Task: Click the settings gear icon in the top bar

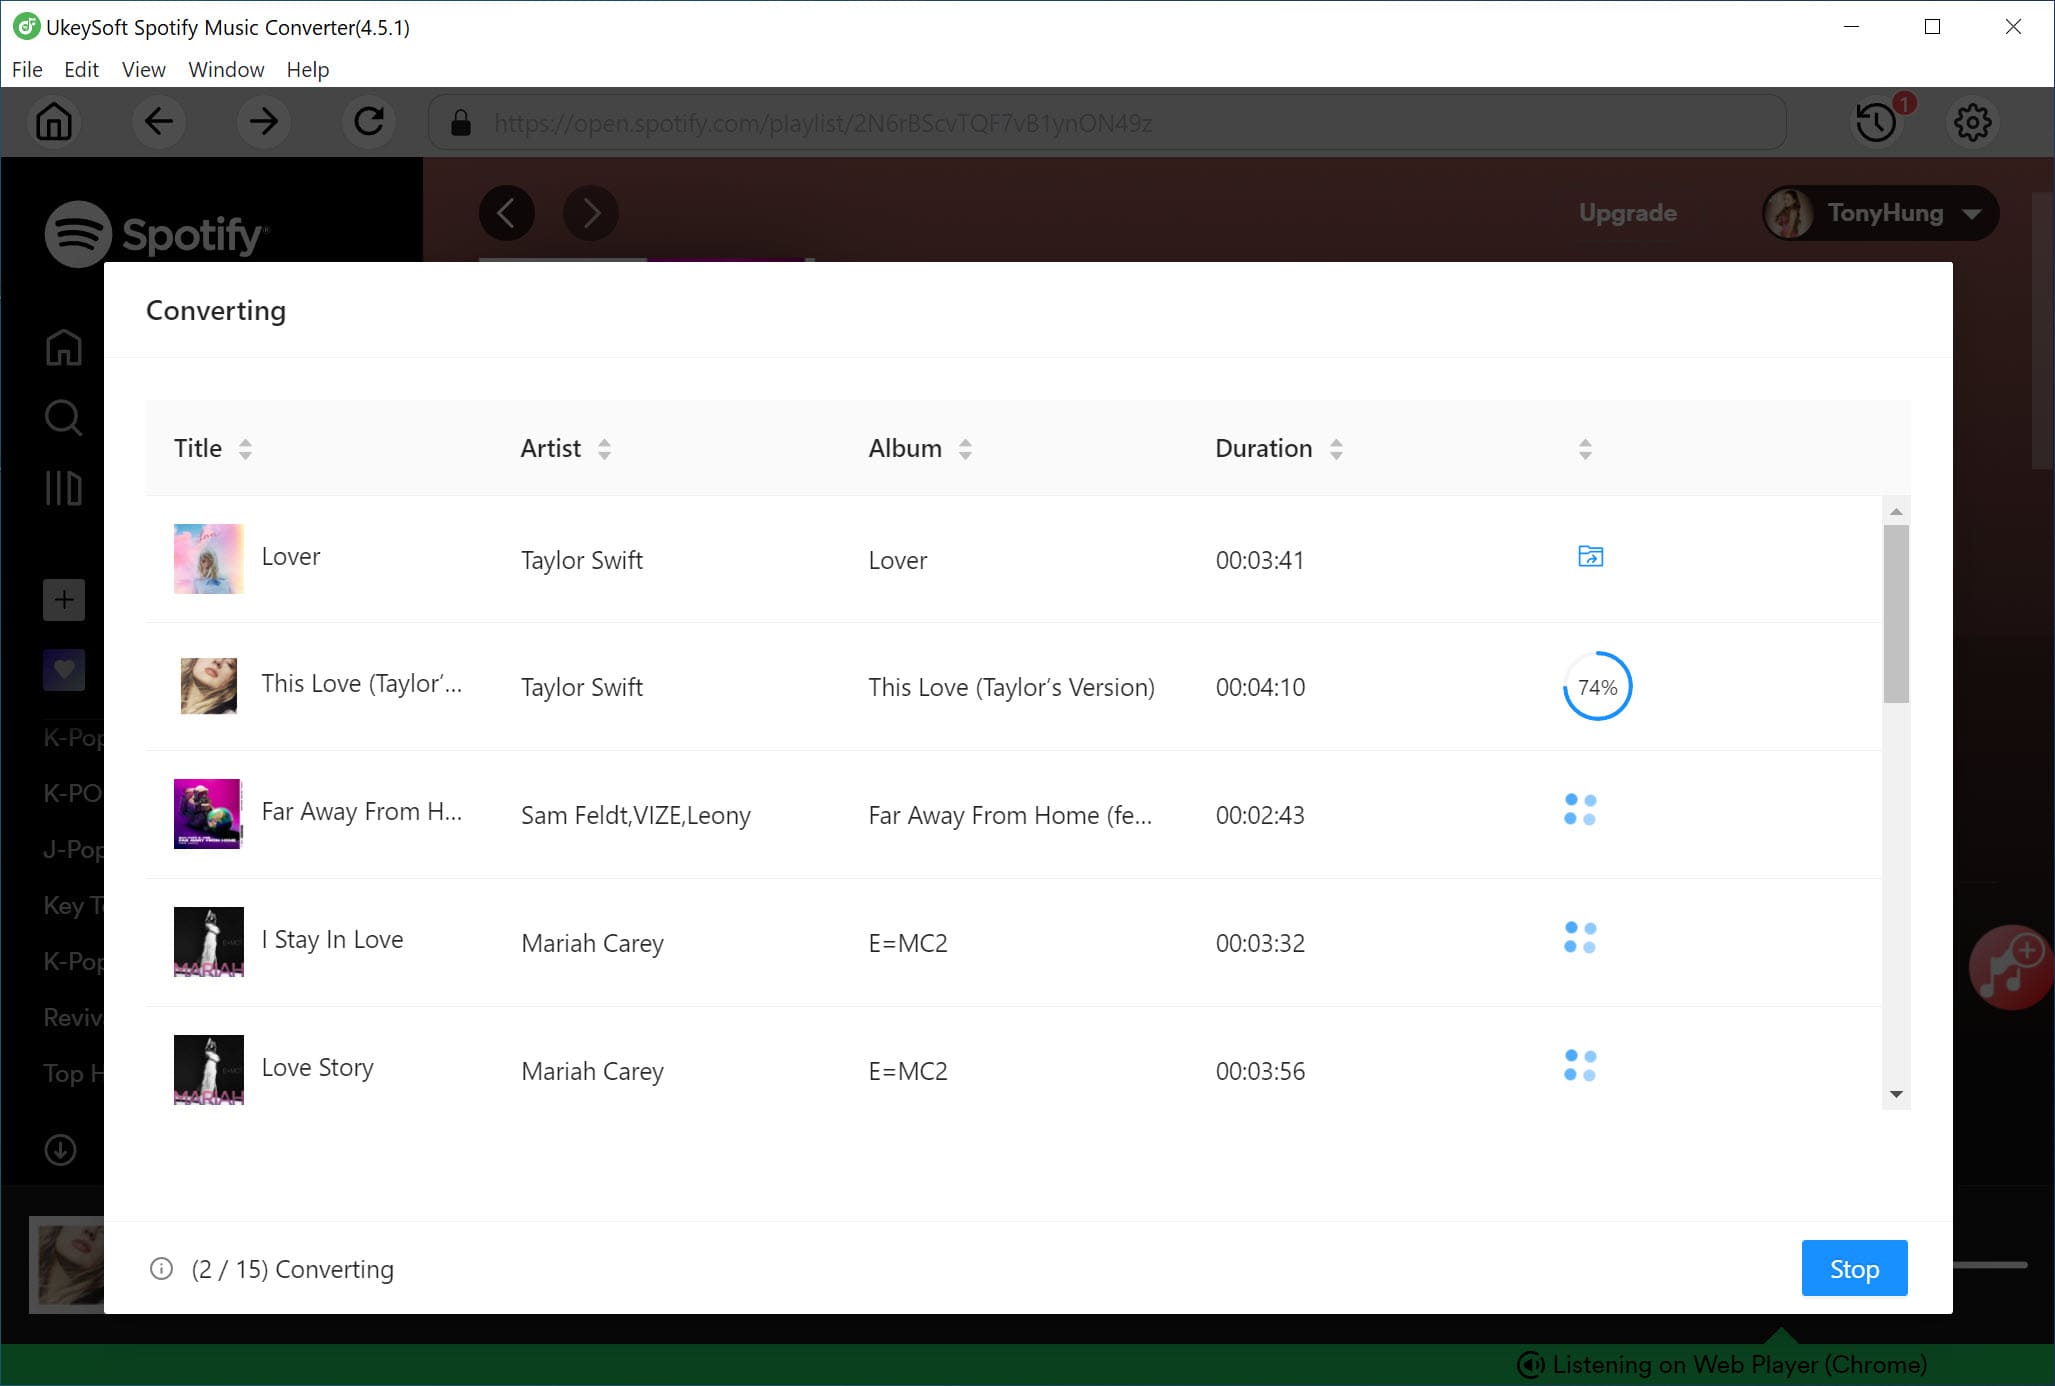Action: click(x=1972, y=122)
